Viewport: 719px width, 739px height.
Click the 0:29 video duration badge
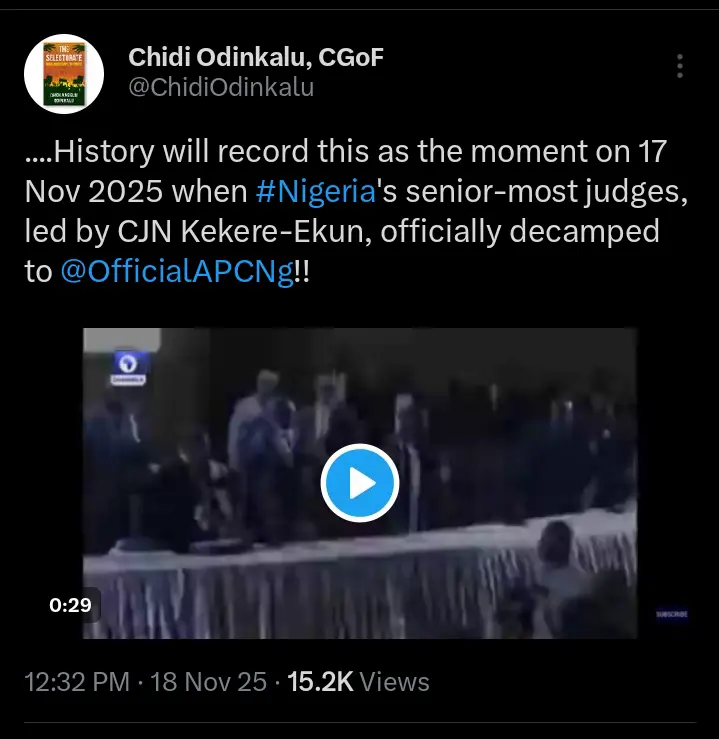(x=70, y=605)
